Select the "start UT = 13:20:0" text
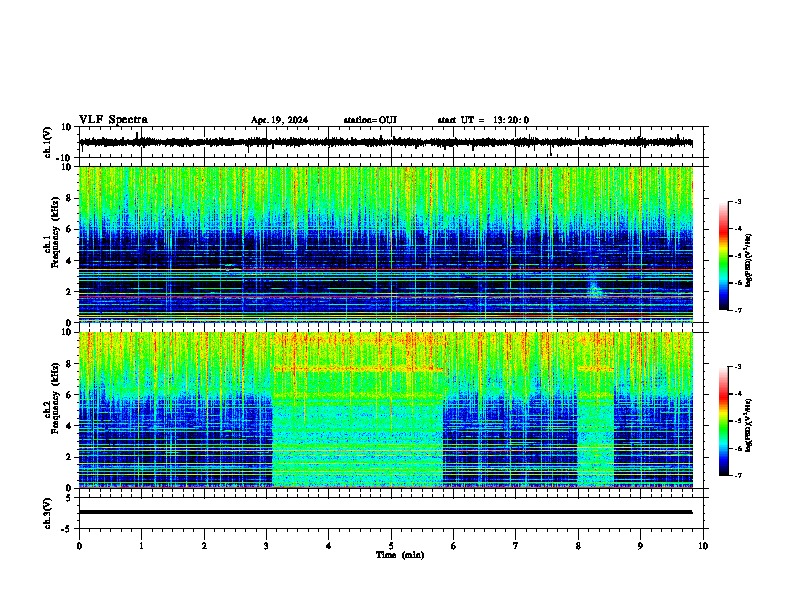This screenshot has width=792, height=612. (483, 120)
